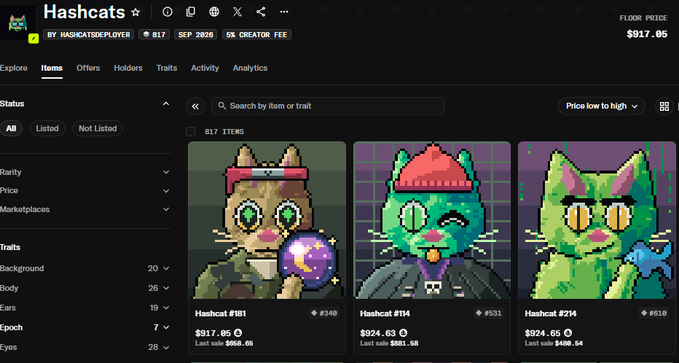
Task: Switch to grid view layout
Action: (x=664, y=106)
